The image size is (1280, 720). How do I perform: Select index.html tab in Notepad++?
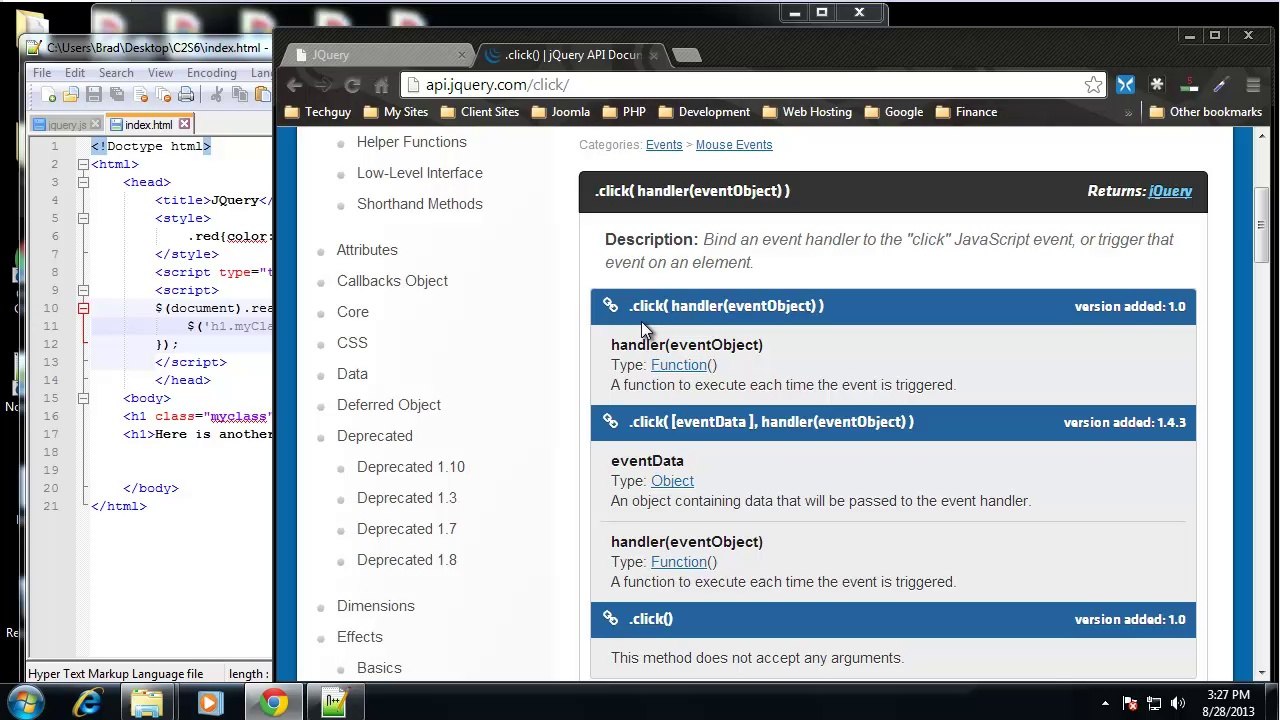[149, 125]
